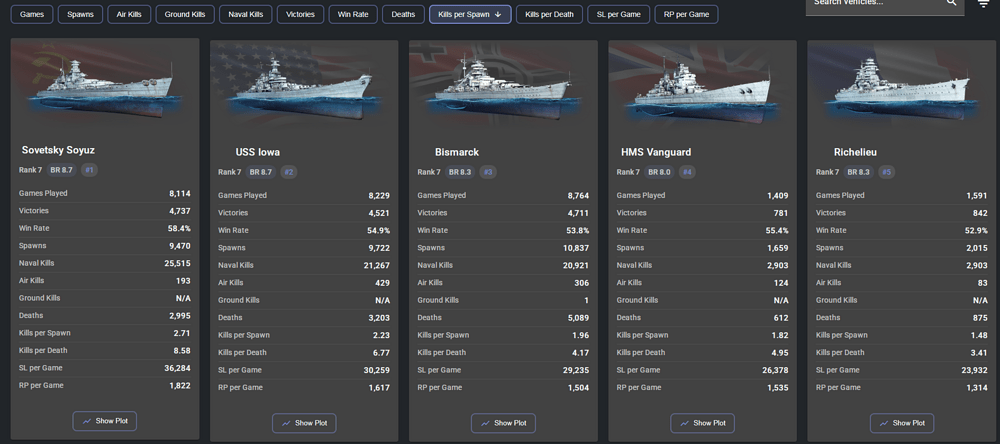This screenshot has height=444, width=1000.
Task: Select USS Iowa naval kills 21,267
Action: [377, 265]
